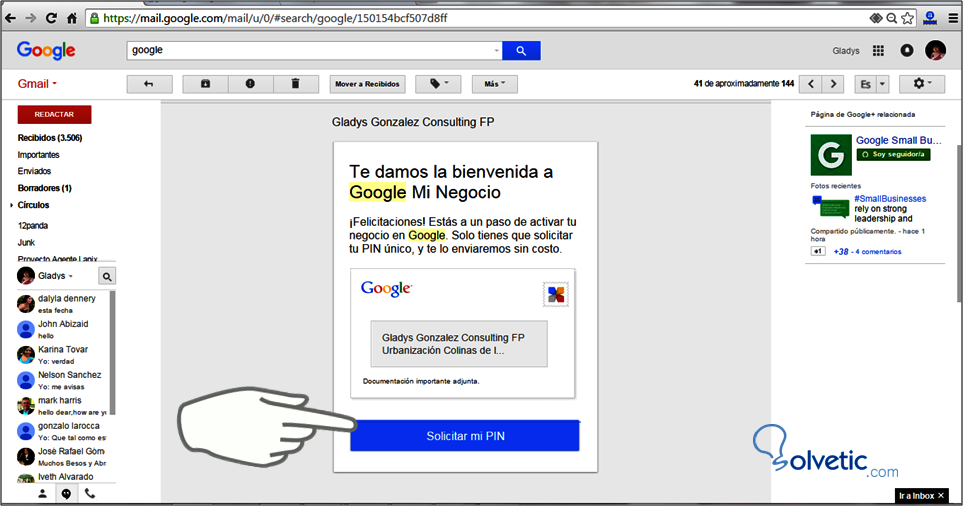This screenshot has width=963, height=506.
Task: Go to the older message arrow
Action: point(833,84)
